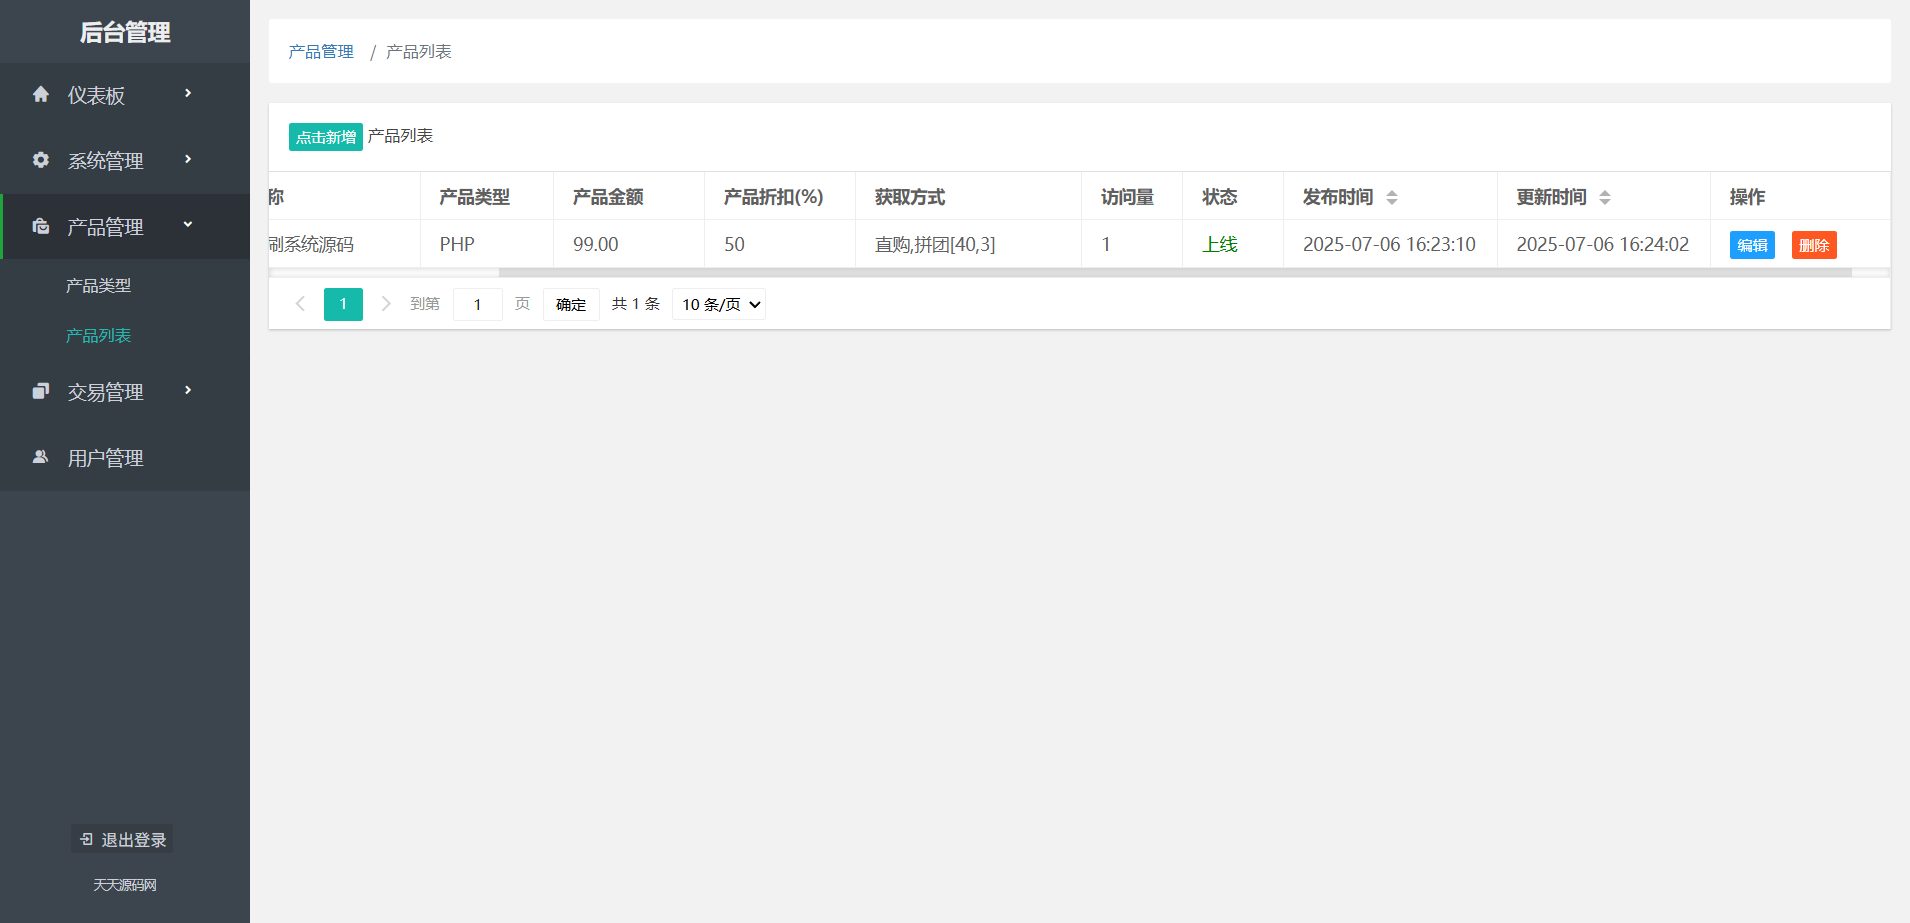Click the 点击新增 button
1910x923 pixels.
coord(325,137)
